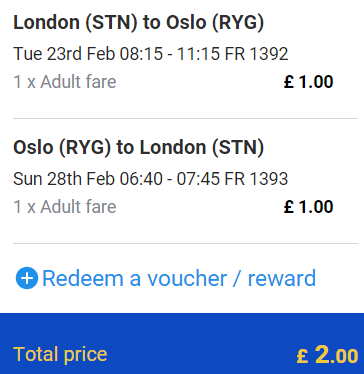Click the Tue 23rd Feb departure date
Viewport: 364px width, 374px height.
[64, 54]
